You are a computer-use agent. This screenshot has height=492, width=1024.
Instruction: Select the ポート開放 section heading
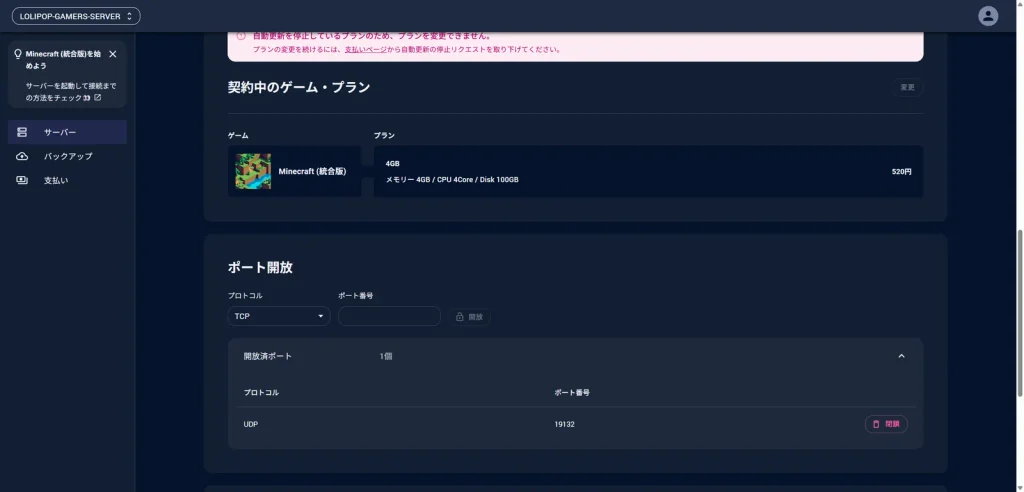(260, 267)
